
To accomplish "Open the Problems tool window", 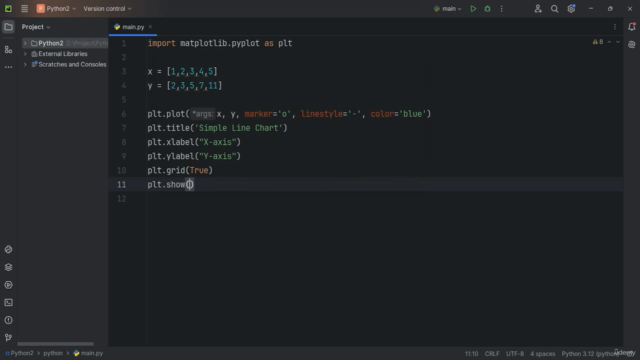I will coord(8,320).
